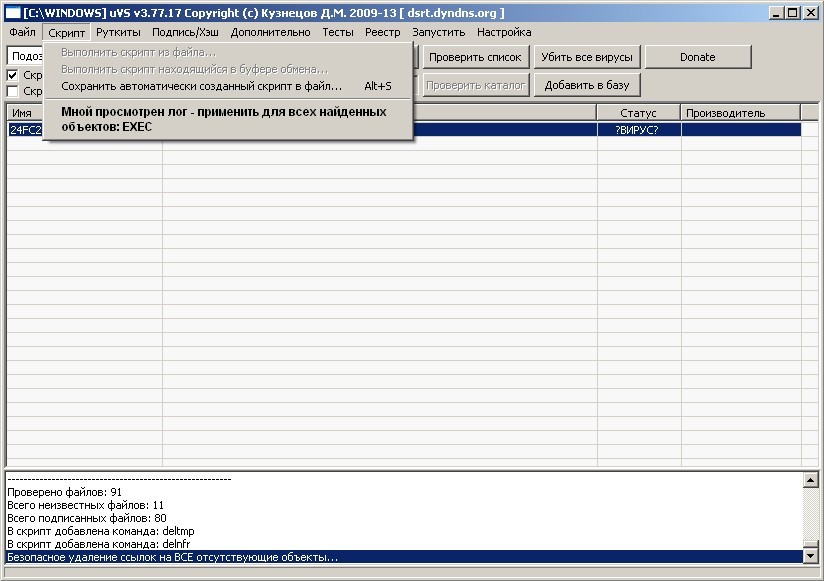Check the second unchecked Скр checkbox
This screenshot has width=824, height=581.
pyautogui.click(x=13, y=91)
